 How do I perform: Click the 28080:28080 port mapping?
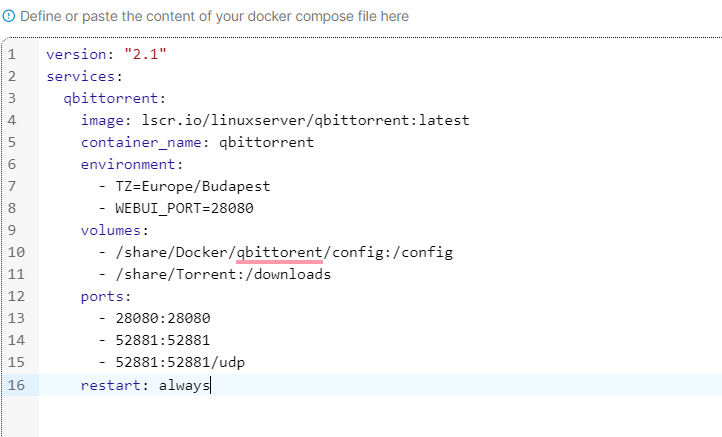[x=163, y=318]
